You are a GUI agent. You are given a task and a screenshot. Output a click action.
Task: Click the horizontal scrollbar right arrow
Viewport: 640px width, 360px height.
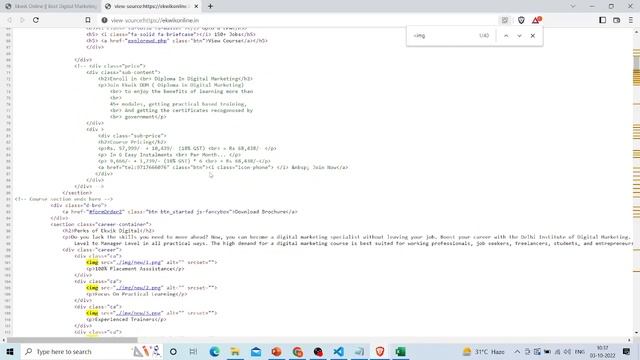(629, 340)
